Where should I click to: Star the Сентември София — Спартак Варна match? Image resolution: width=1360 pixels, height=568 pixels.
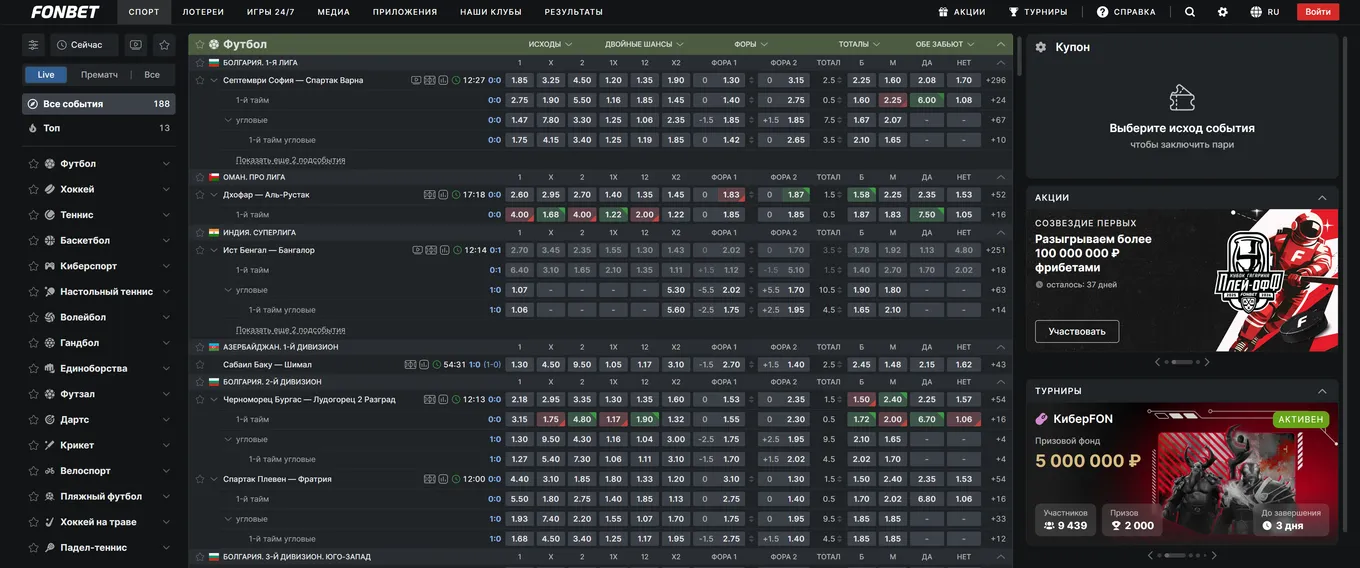[200, 80]
